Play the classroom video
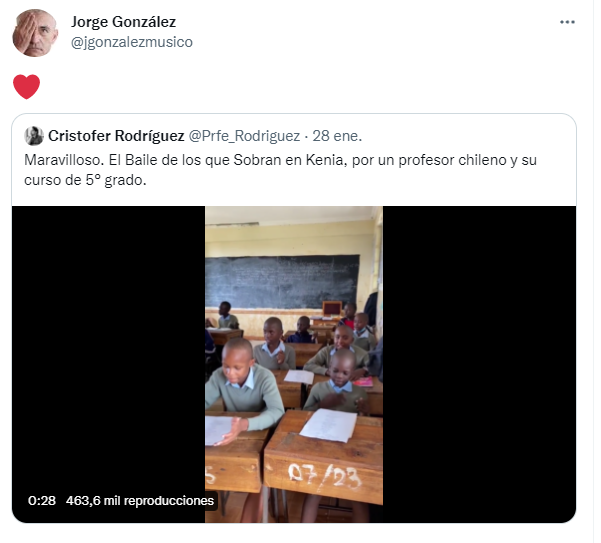Viewport: 601px width, 543px height. [294, 364]
